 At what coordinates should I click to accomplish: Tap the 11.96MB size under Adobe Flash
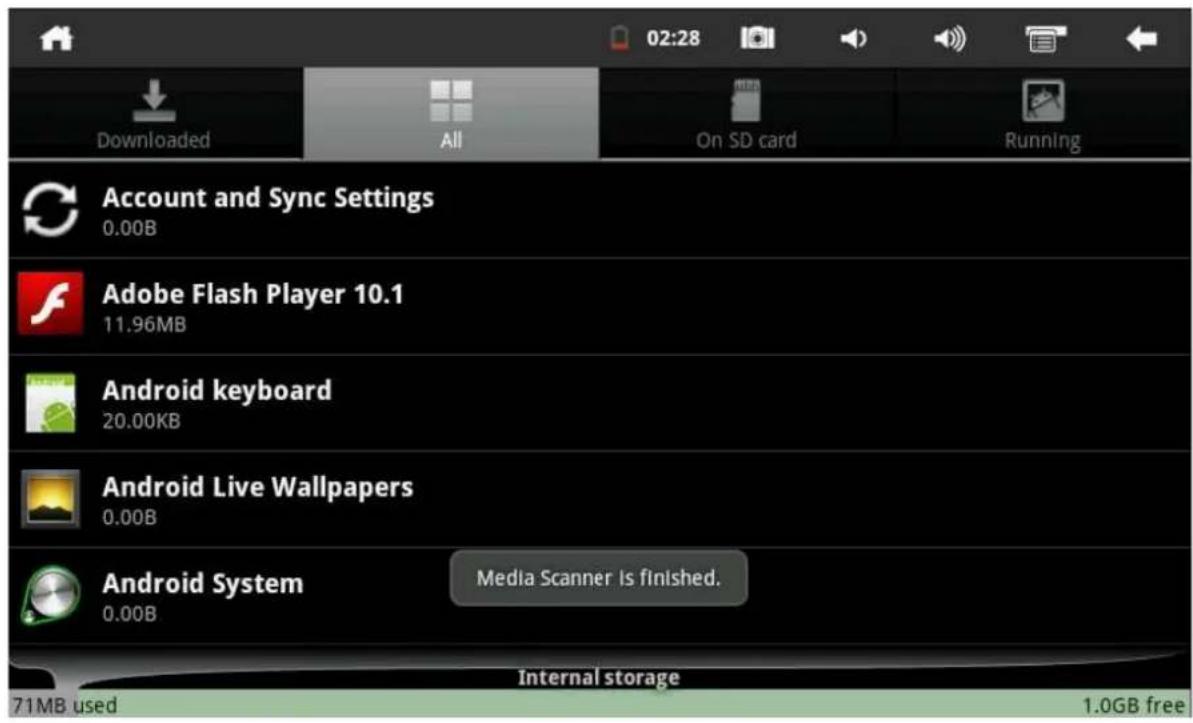click(x=145, y=325)
